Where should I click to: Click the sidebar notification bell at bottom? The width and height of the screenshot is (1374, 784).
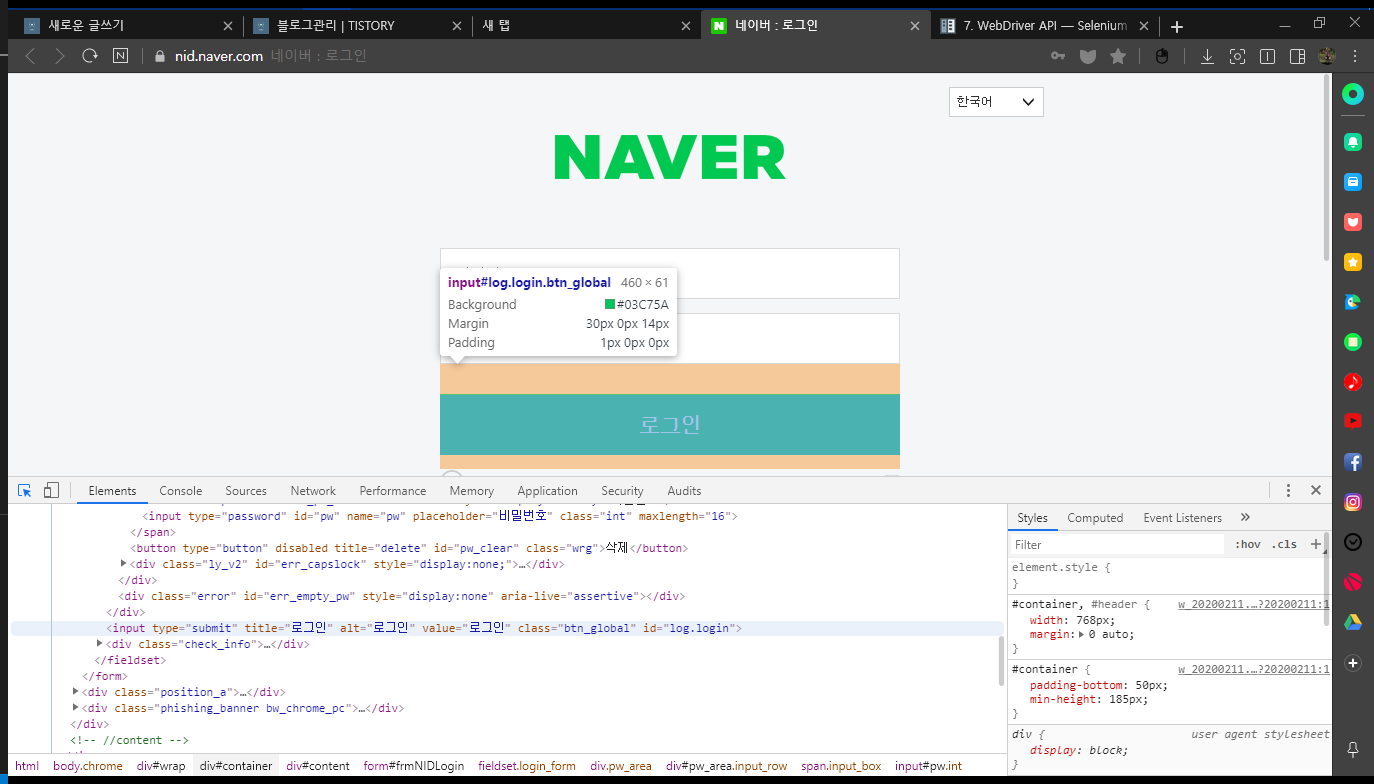1353,749
